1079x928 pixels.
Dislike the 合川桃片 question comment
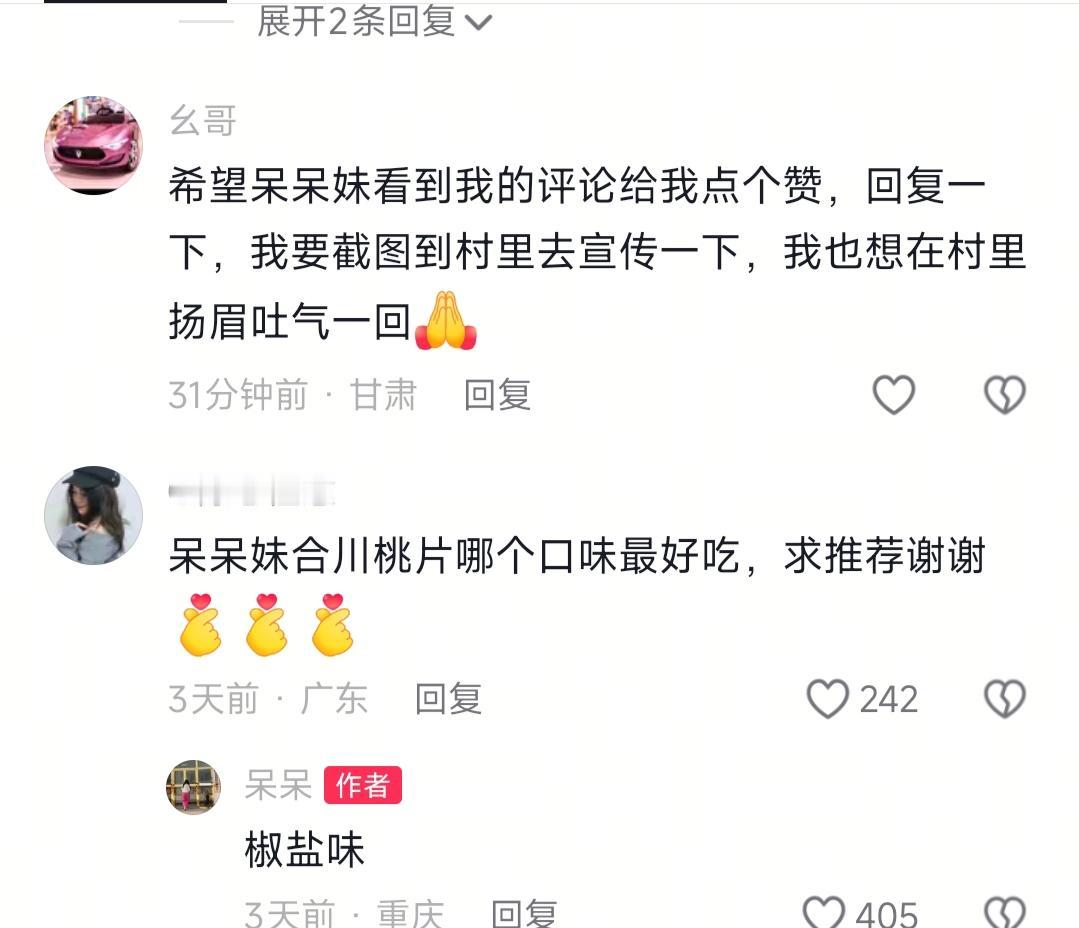1005,700
